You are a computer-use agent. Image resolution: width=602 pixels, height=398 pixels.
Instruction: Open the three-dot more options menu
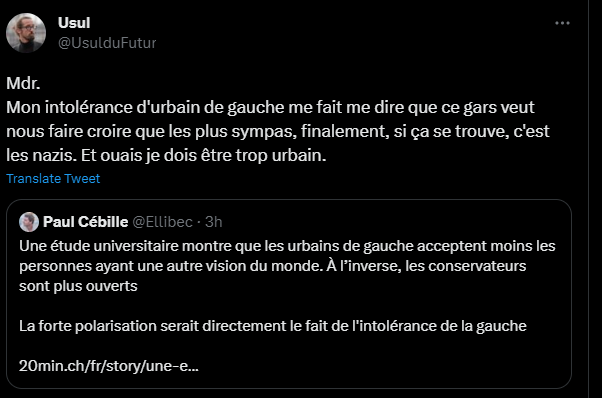(x=562, y=23)
